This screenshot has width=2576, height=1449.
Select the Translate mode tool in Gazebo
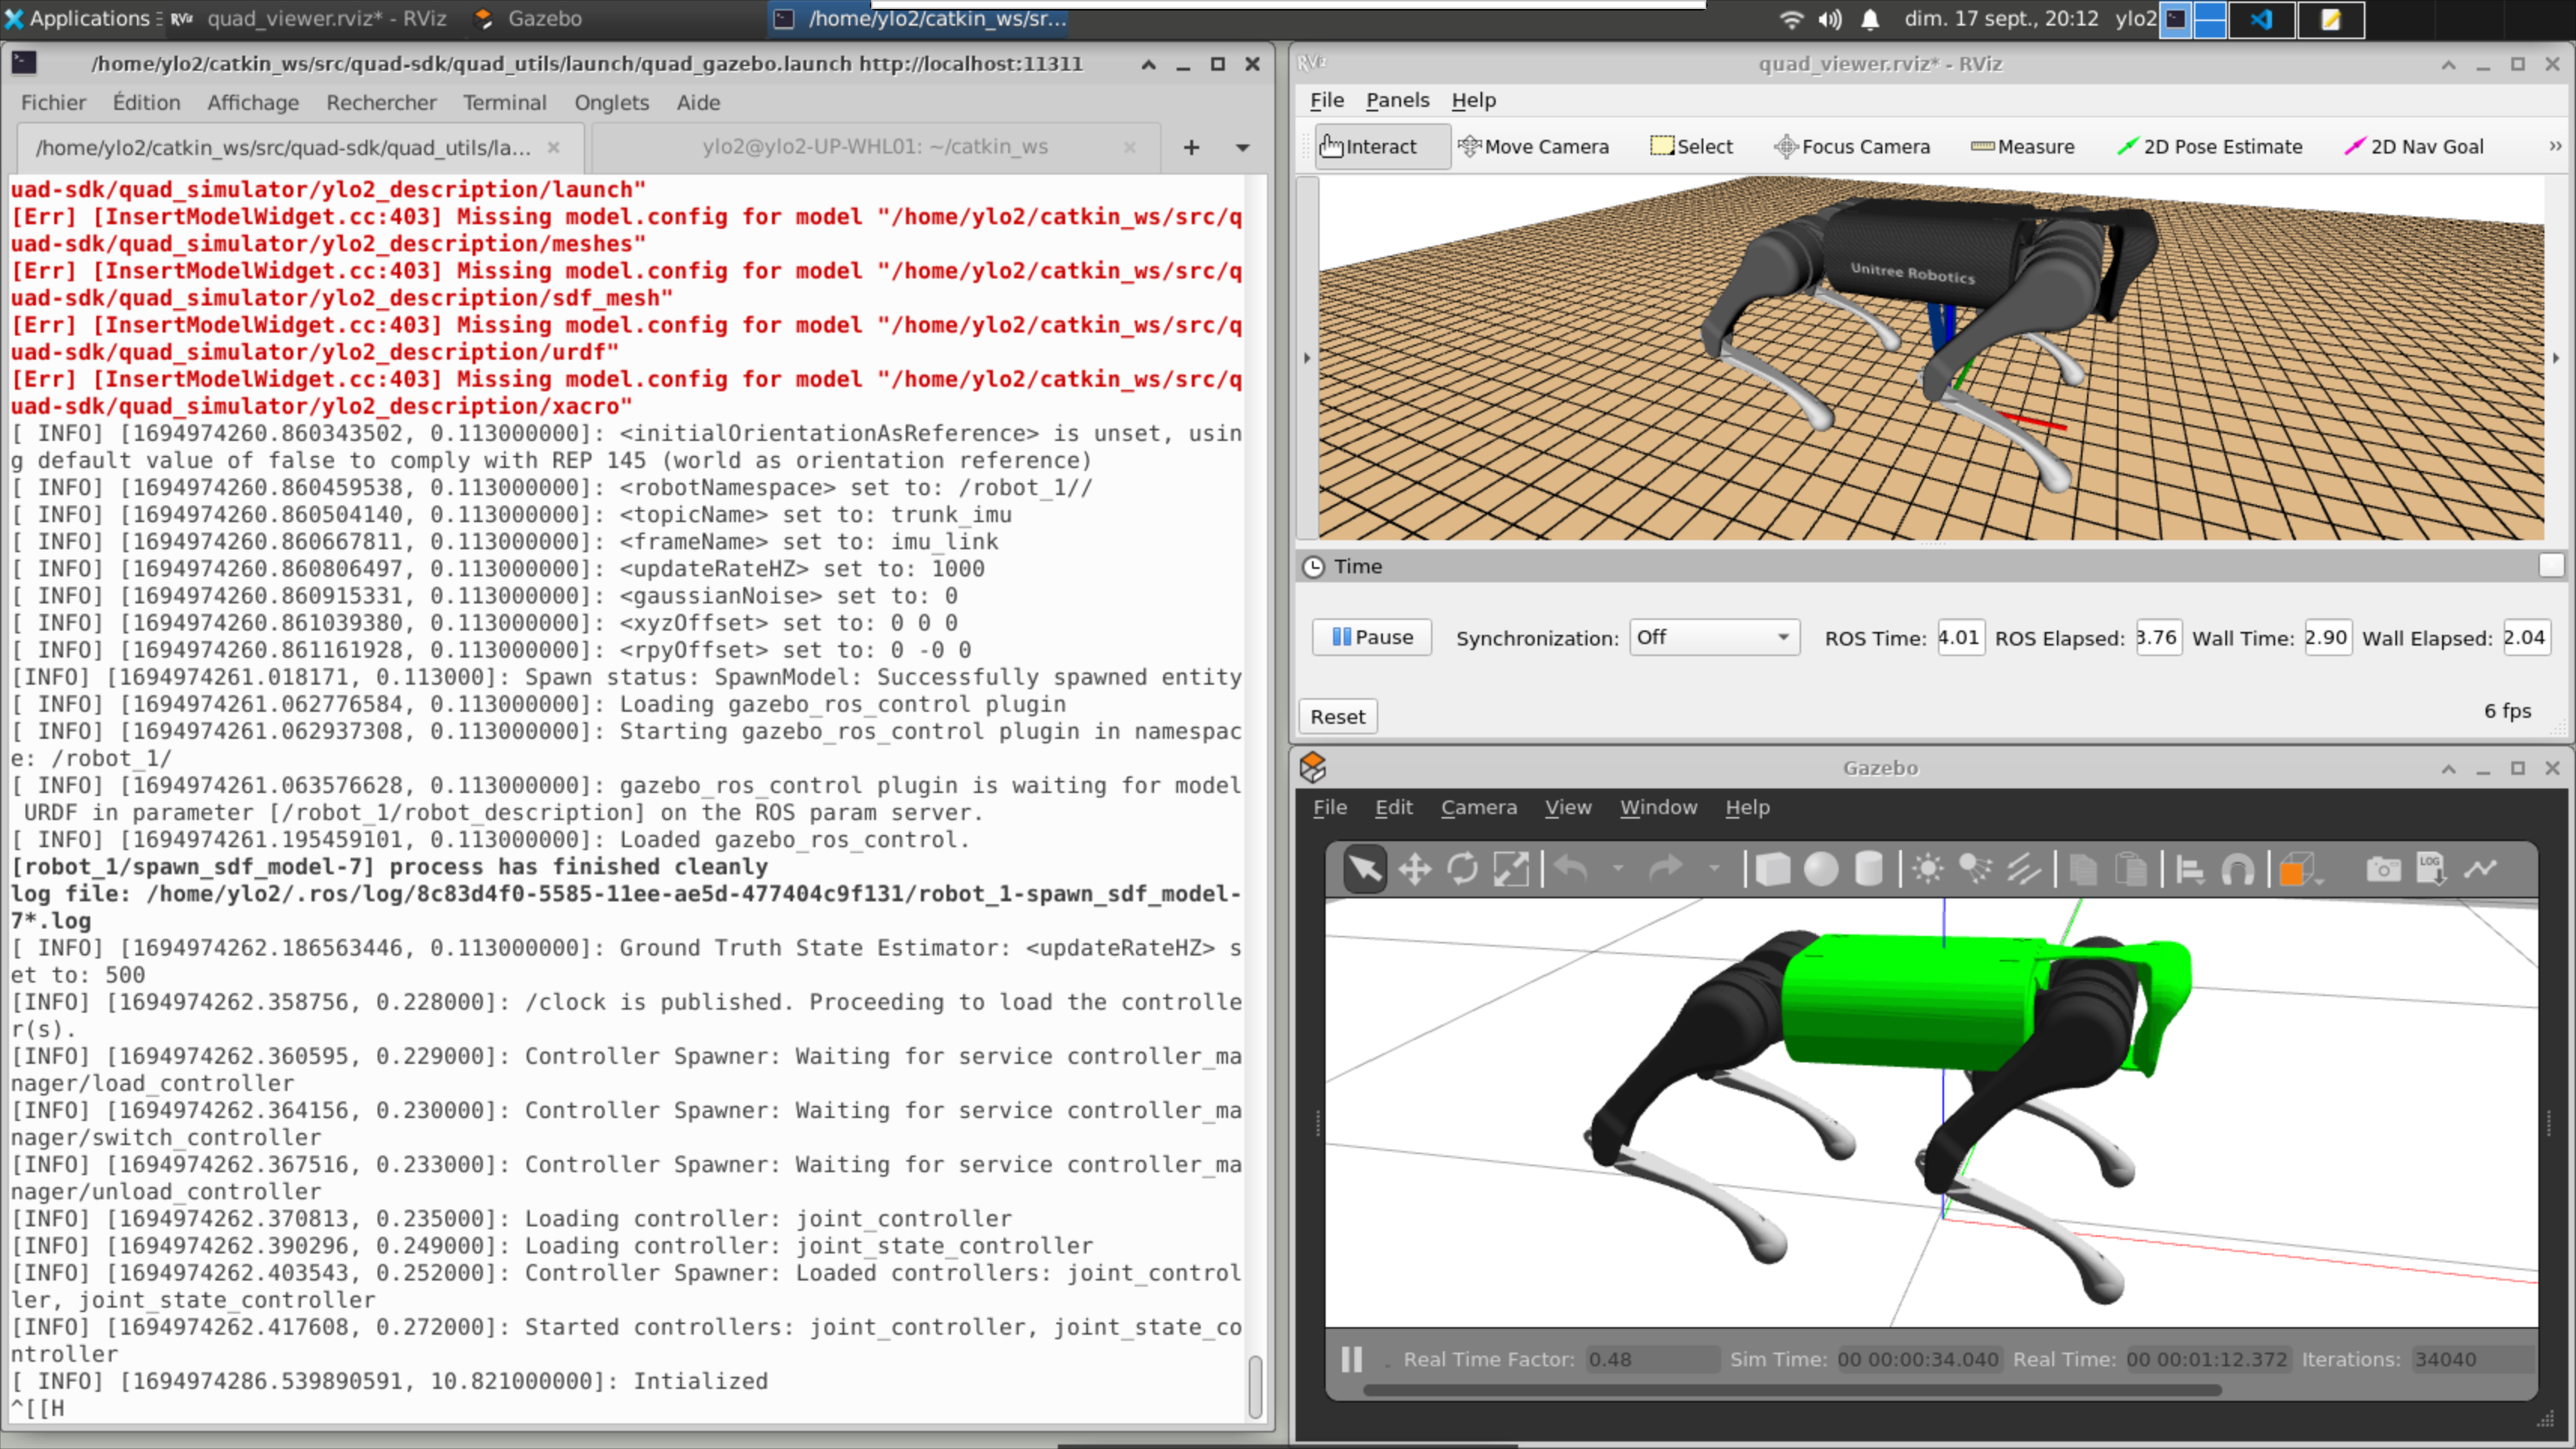point(1414,868)
